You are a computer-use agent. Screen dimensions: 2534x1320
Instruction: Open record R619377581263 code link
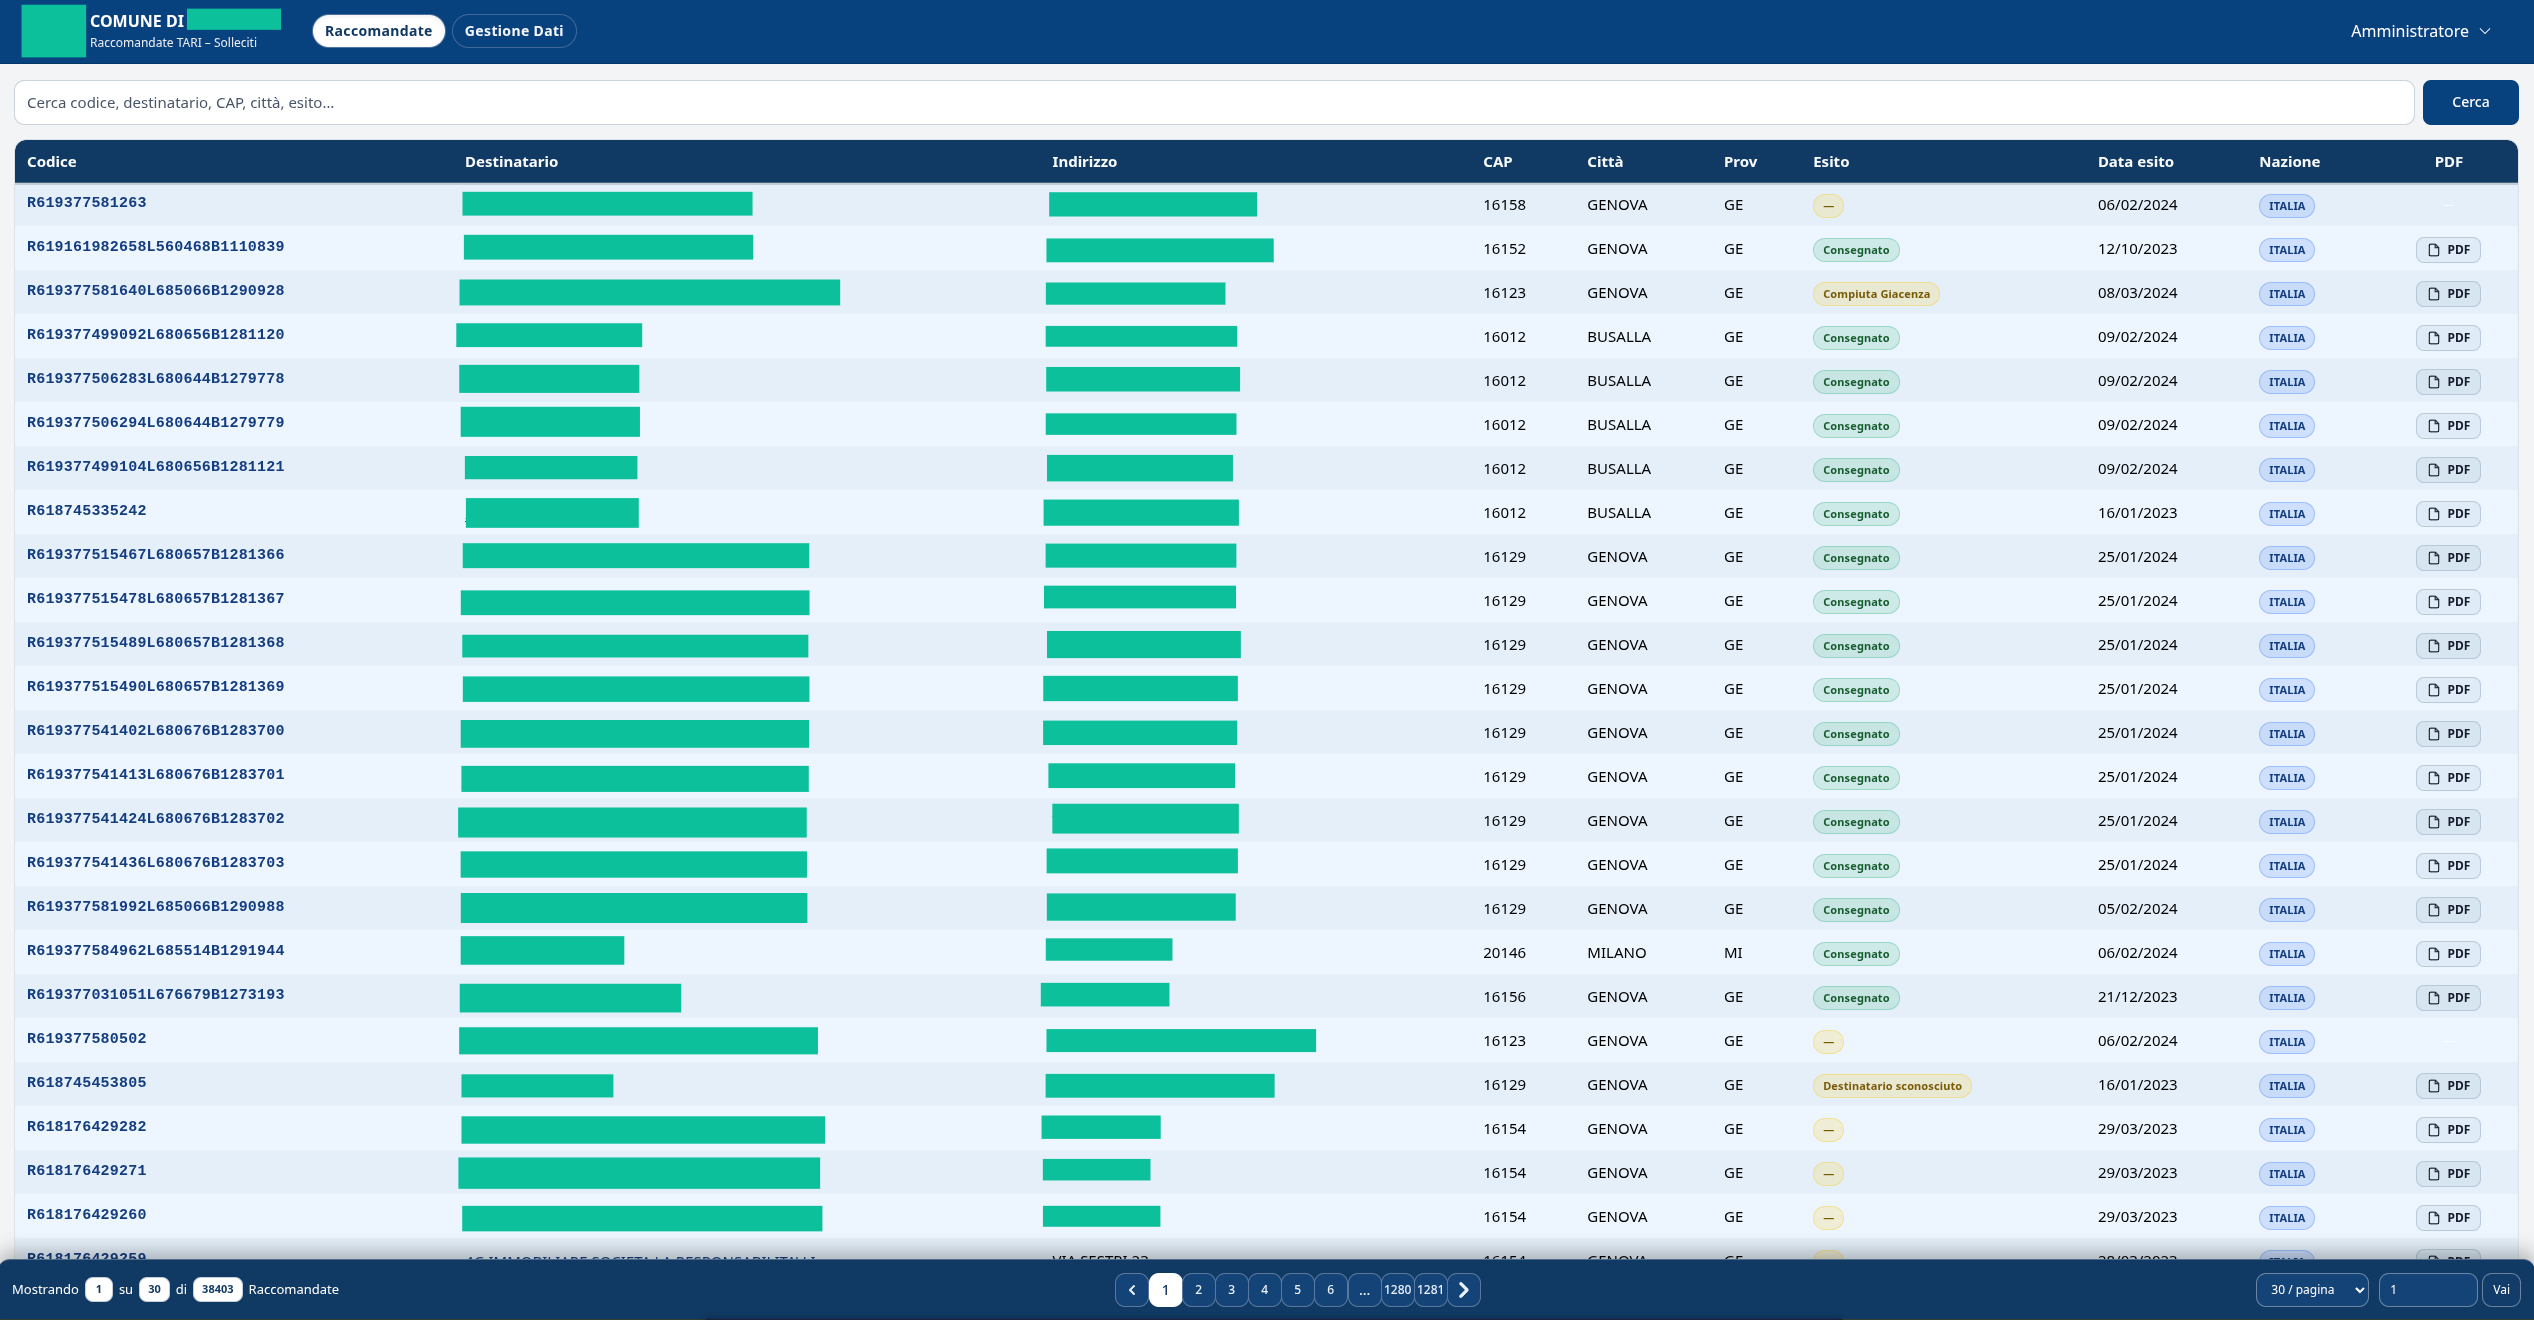click(x=87, y=203)
